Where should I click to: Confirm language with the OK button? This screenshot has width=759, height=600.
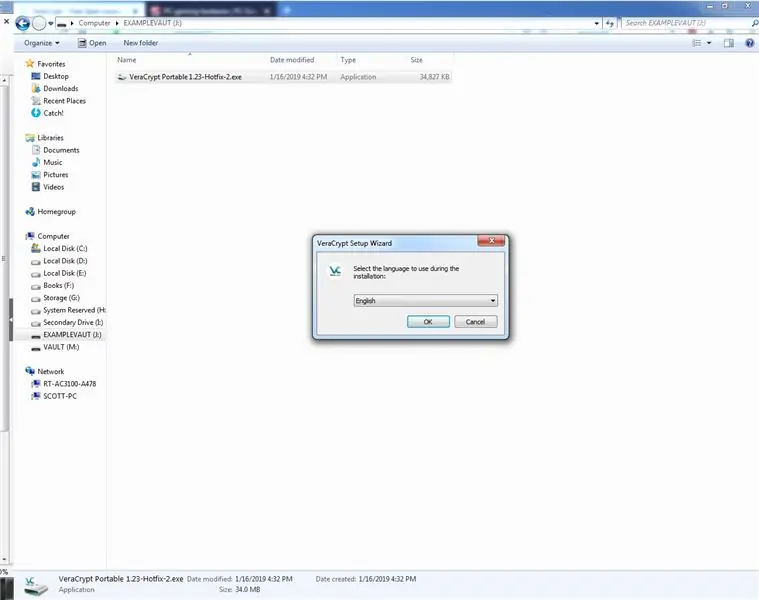pyautogui.click(x=428, y=322)
